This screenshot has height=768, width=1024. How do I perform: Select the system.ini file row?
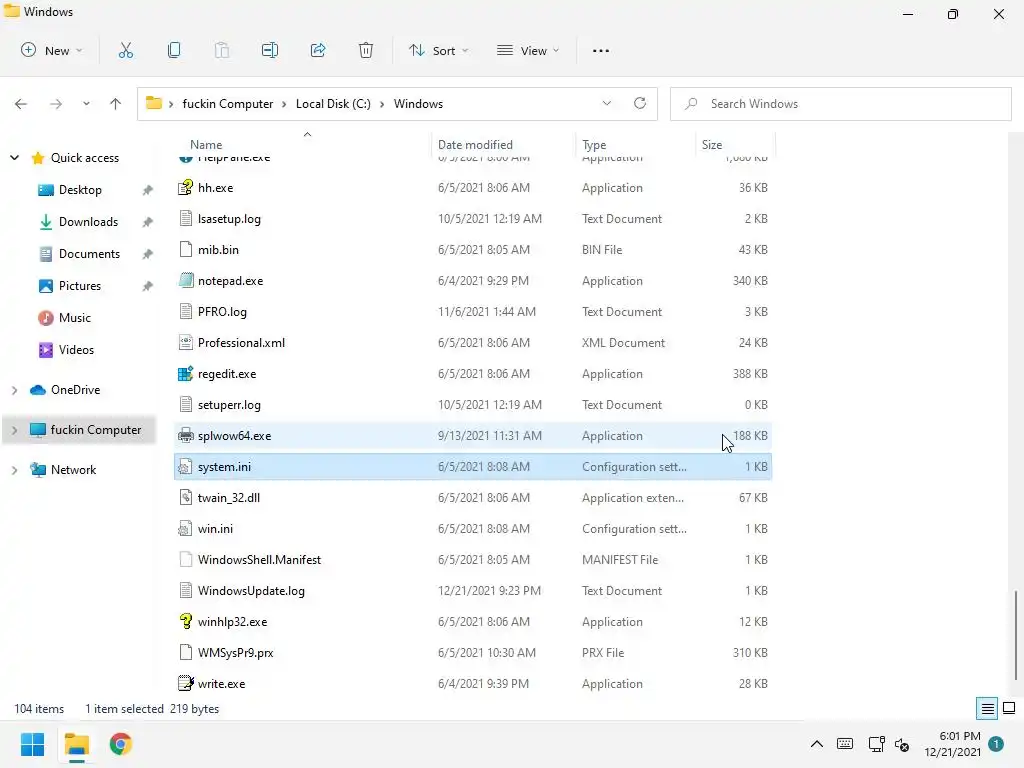pyautogui.click(x=473, y=467)
